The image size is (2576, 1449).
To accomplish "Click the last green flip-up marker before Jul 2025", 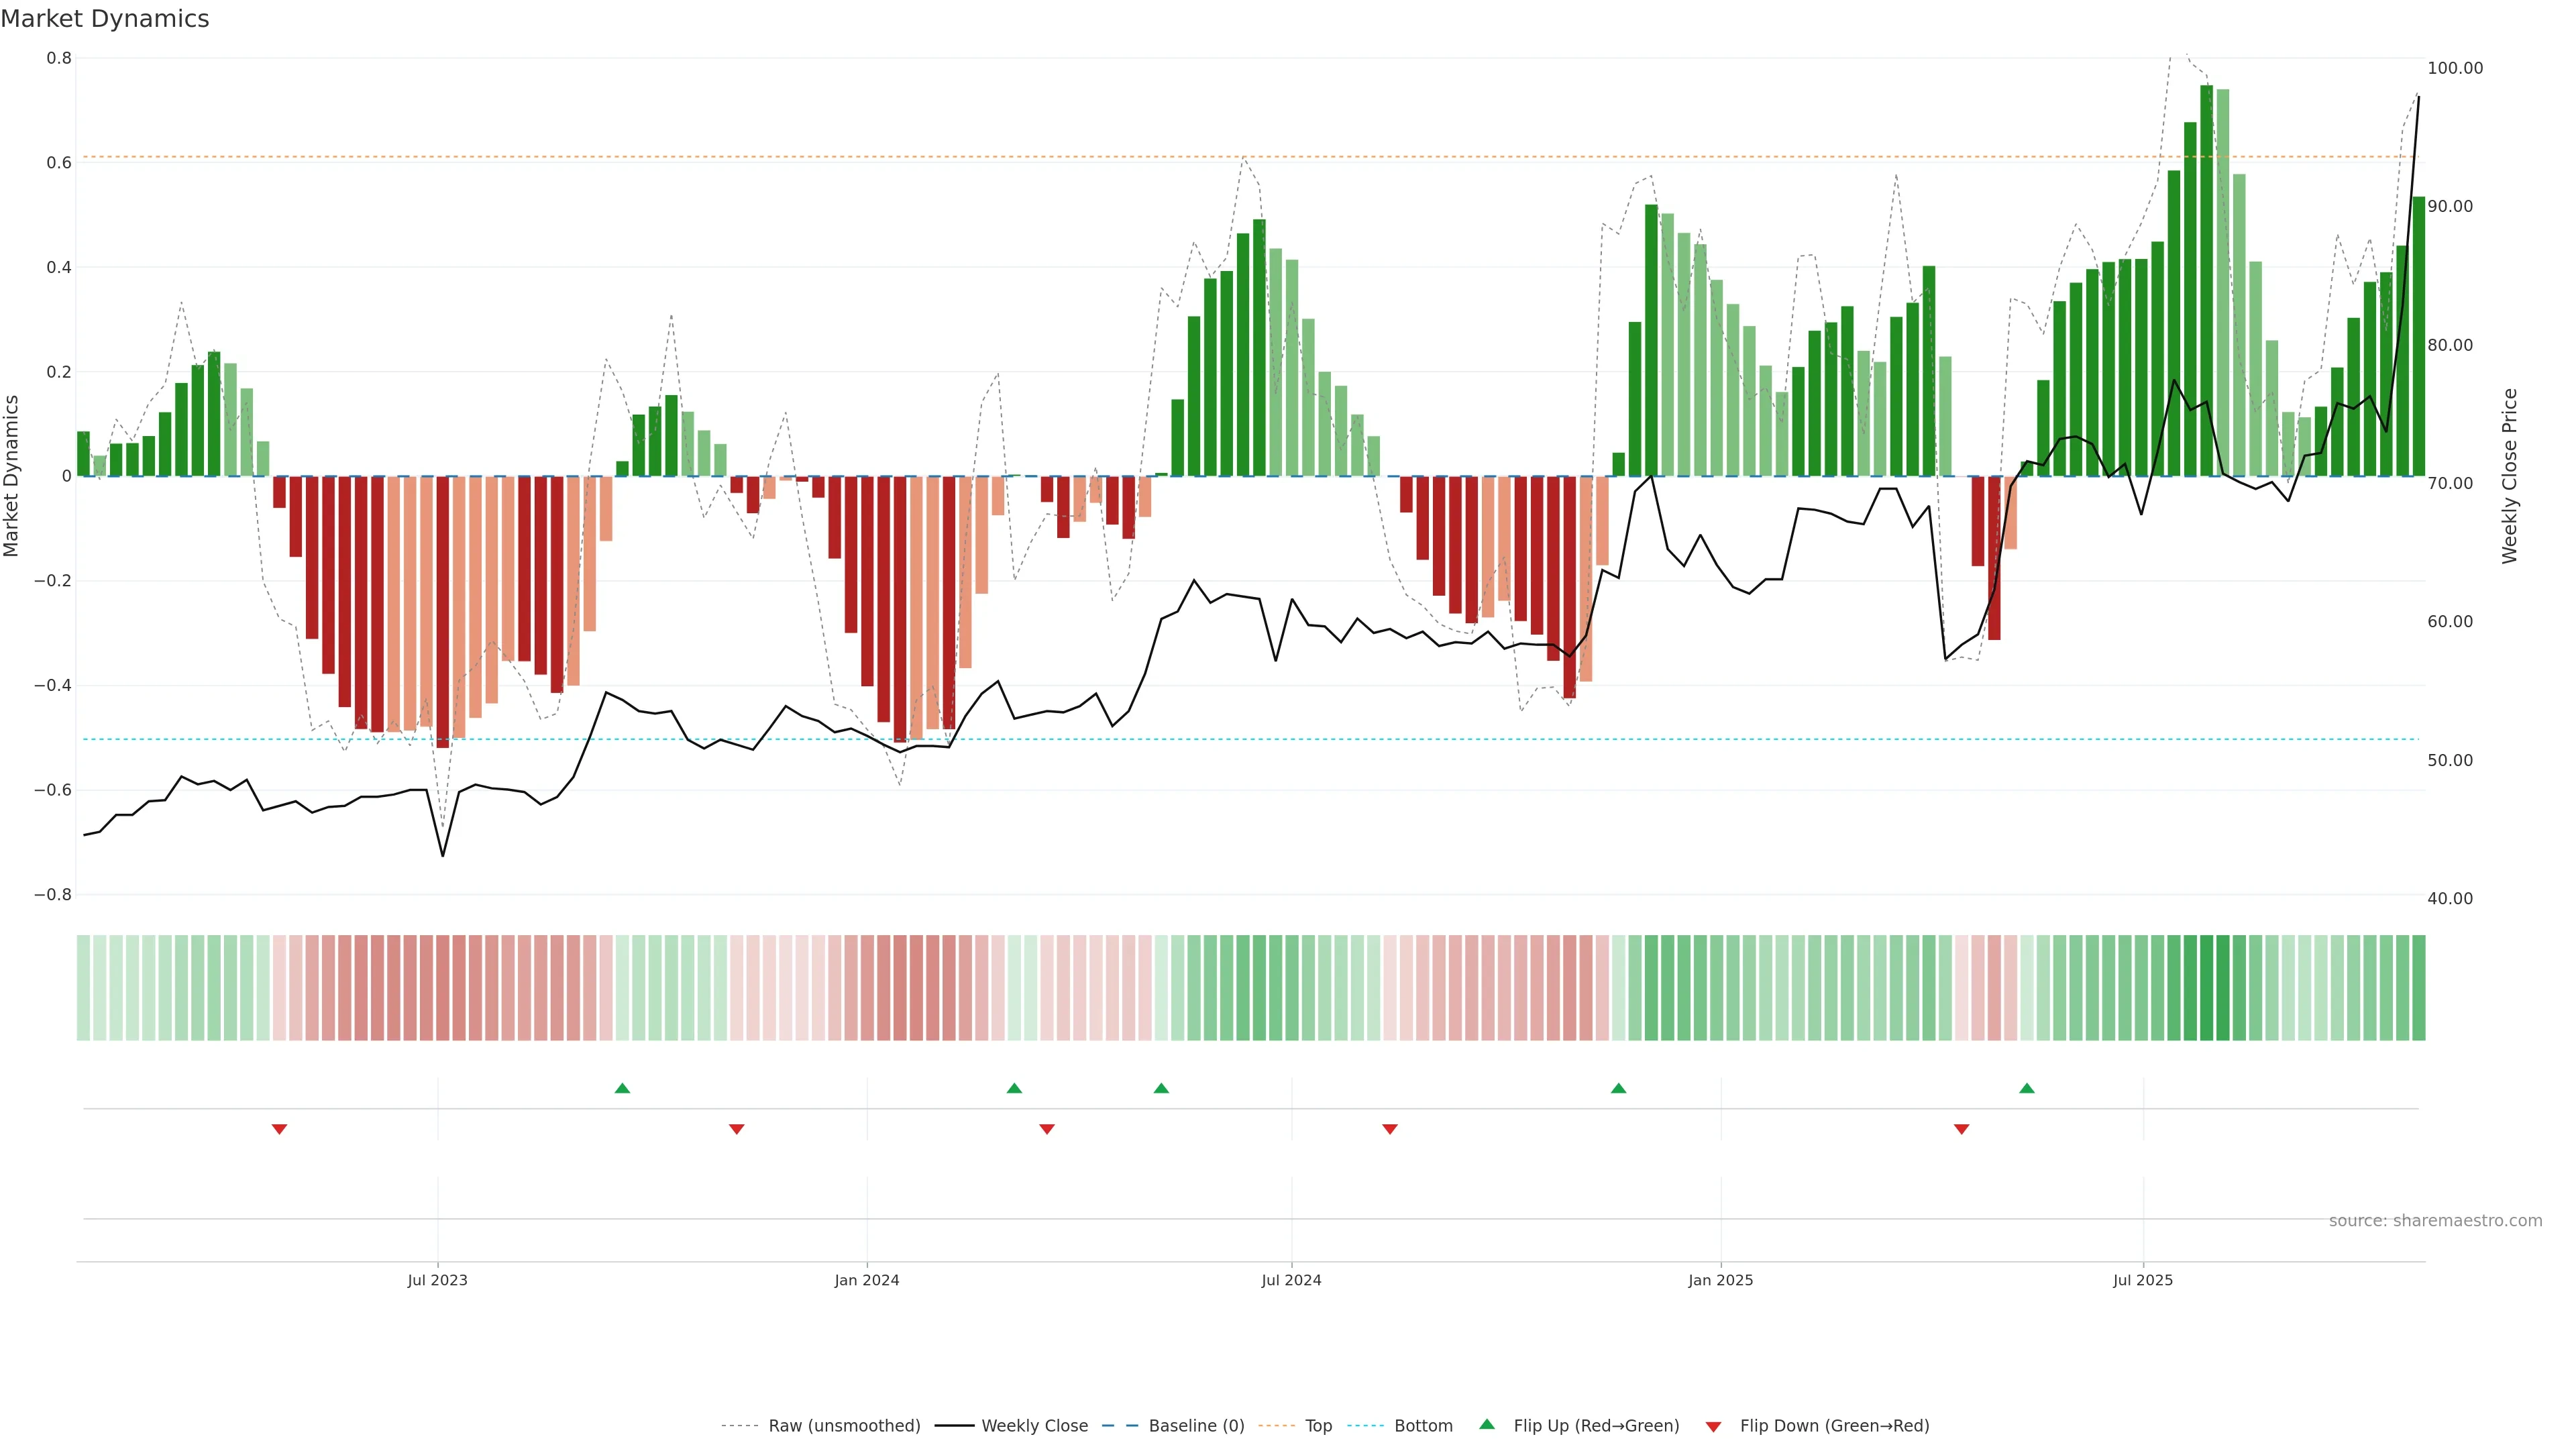I will coord(2026,1088).
